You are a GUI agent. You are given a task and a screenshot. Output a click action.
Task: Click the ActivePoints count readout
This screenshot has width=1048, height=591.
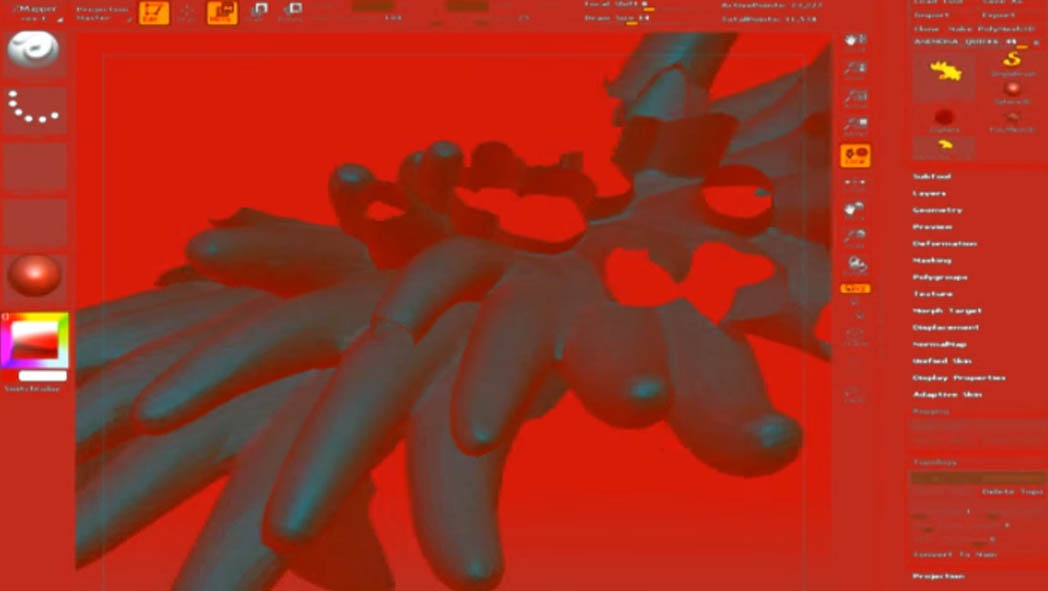pyautogui.click(x=772, y=5)
